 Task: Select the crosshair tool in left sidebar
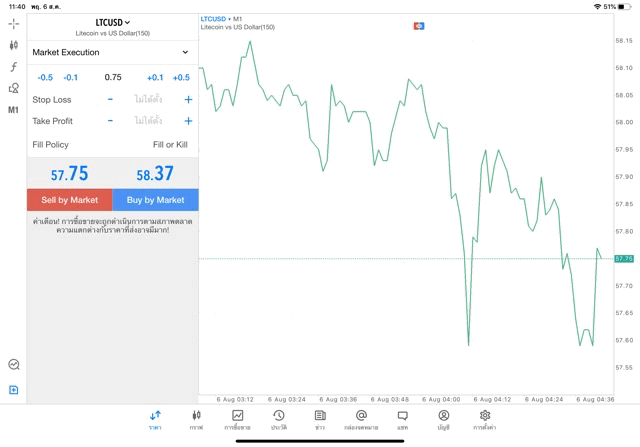click(x=13, y=23)
